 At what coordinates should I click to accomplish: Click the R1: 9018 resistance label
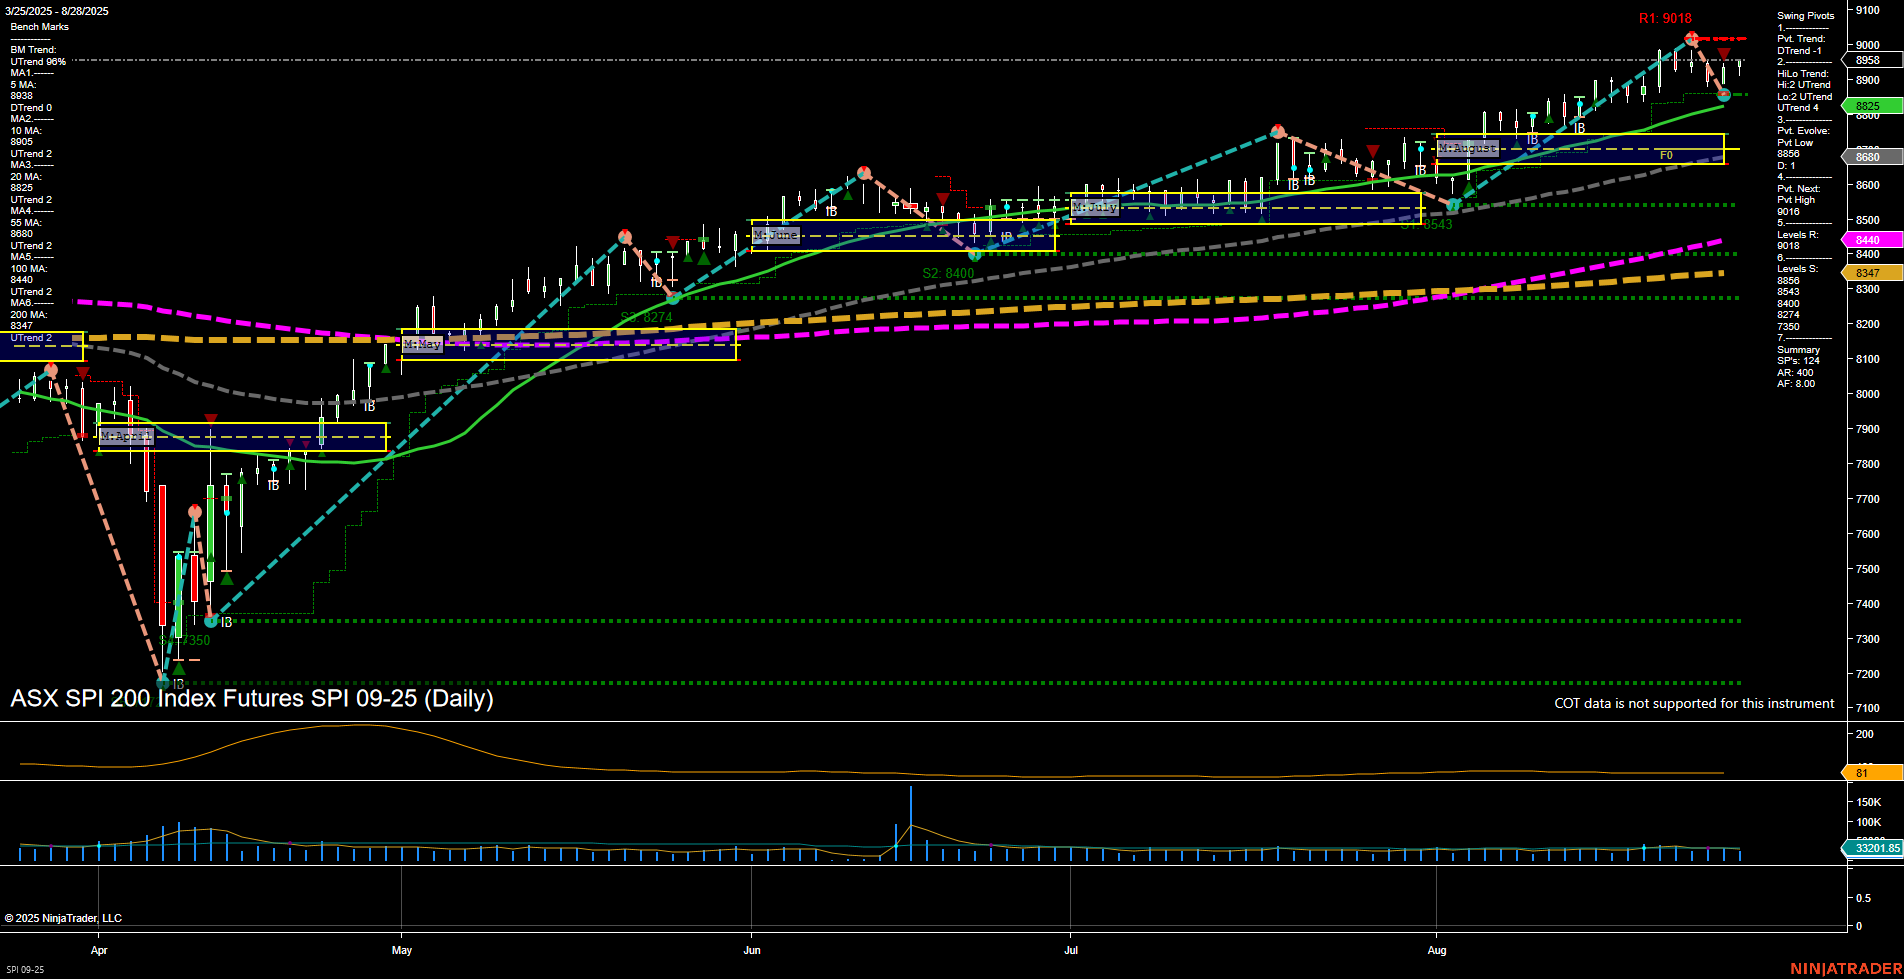(x=1665, y=18)
